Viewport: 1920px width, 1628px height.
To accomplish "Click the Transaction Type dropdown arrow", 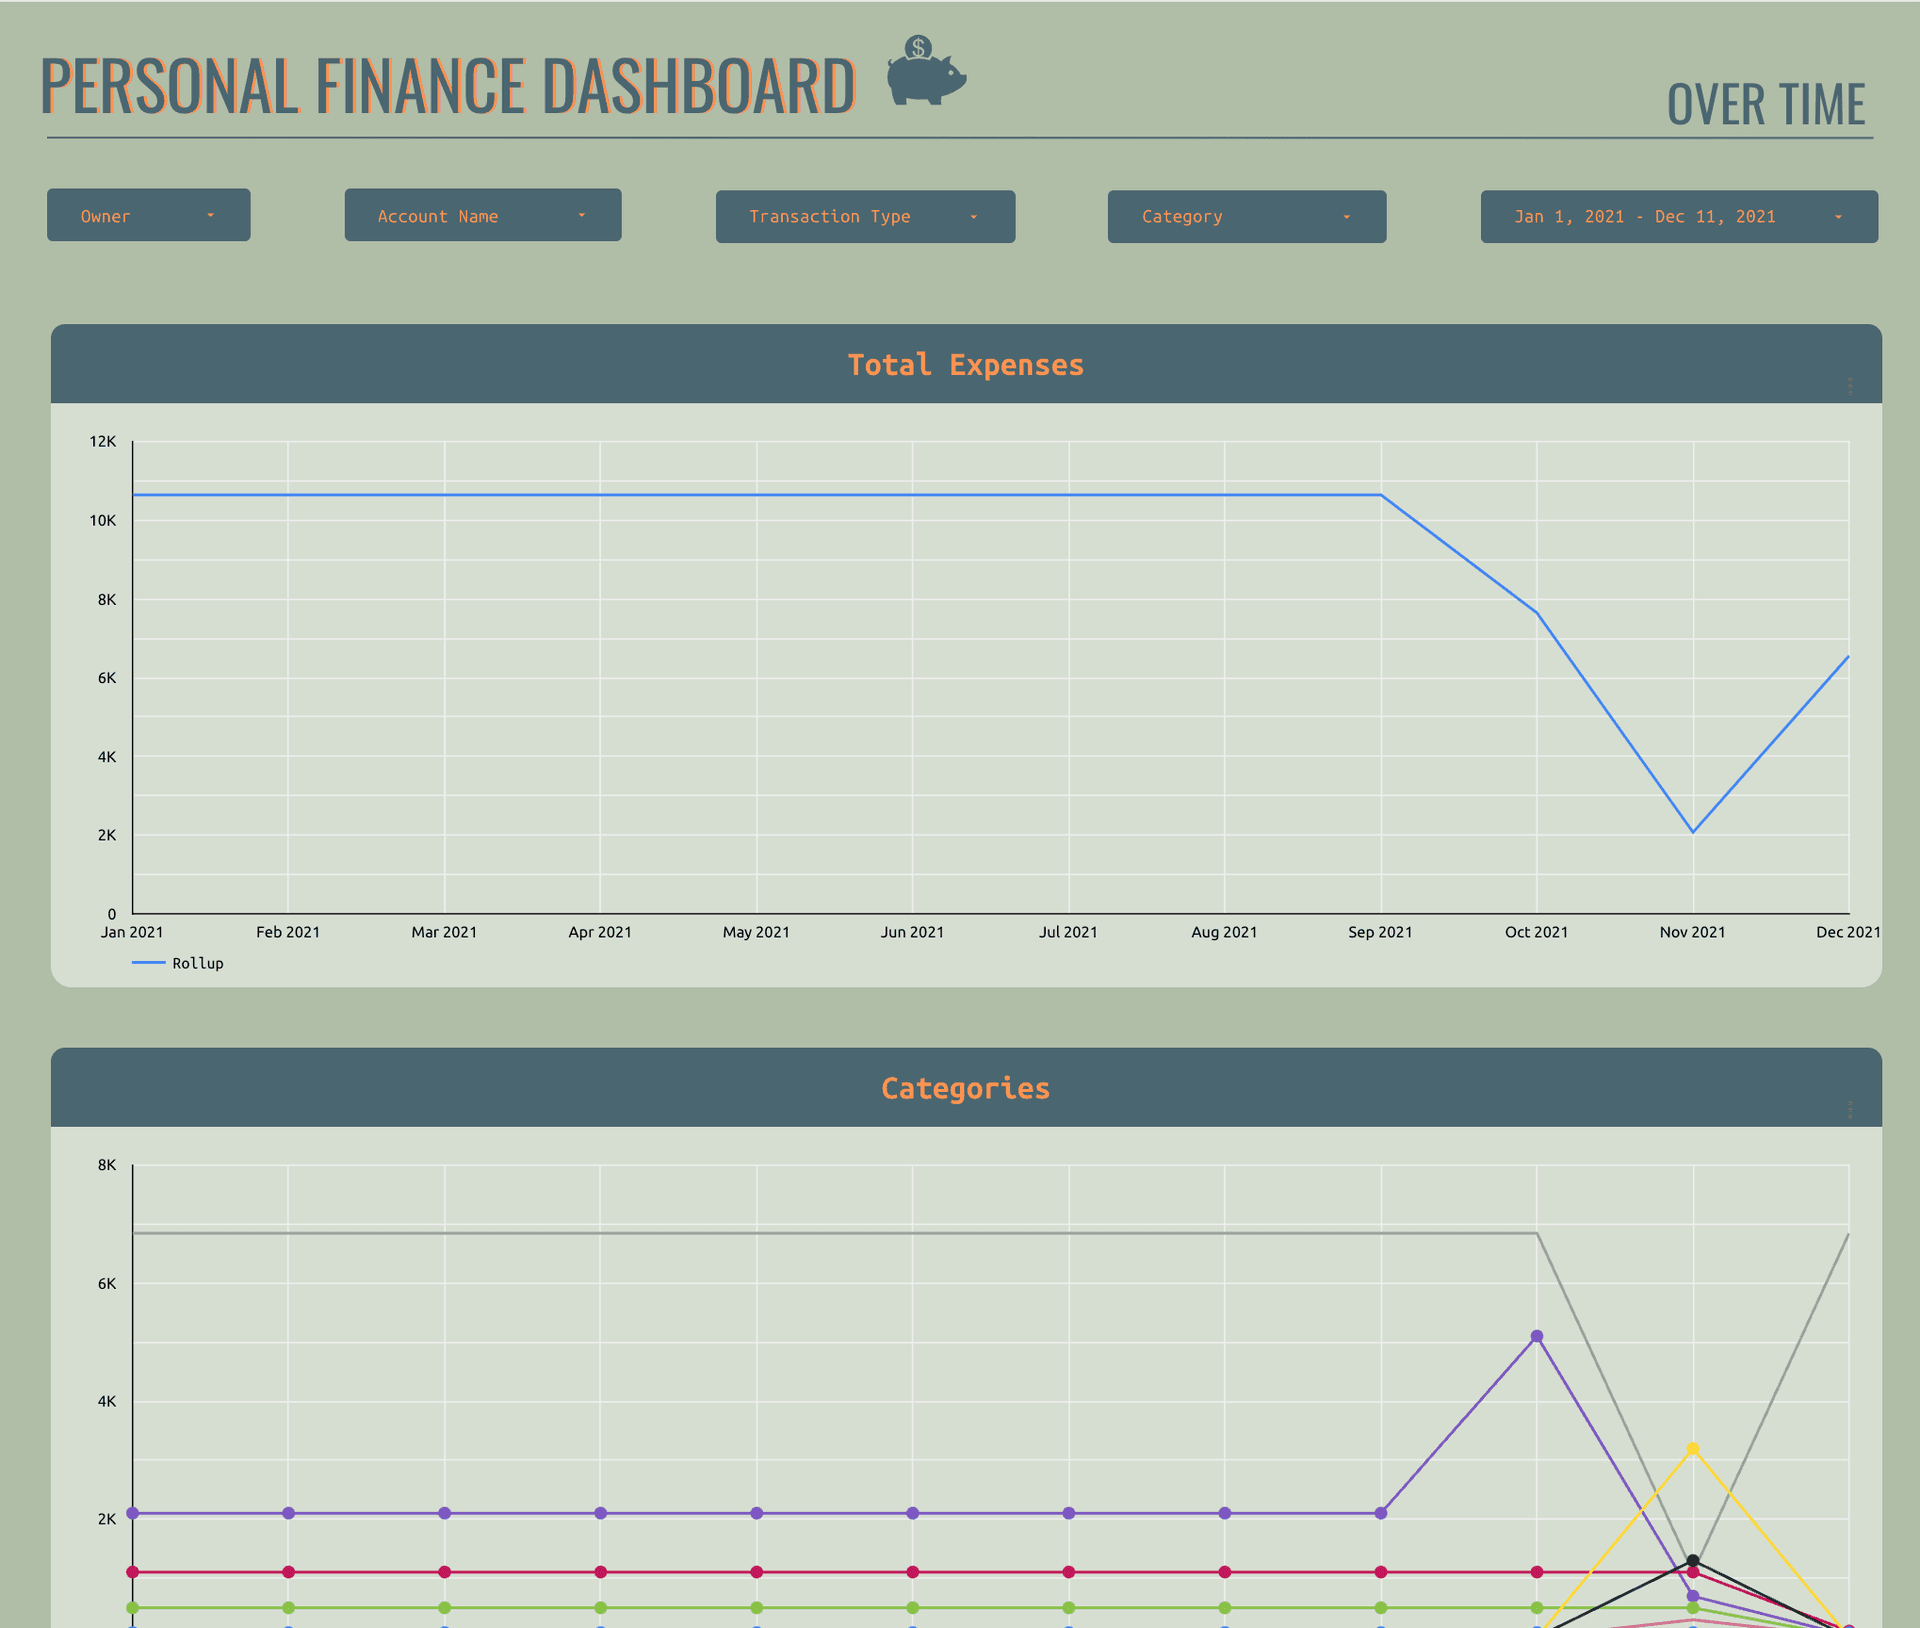I will 973,217.
